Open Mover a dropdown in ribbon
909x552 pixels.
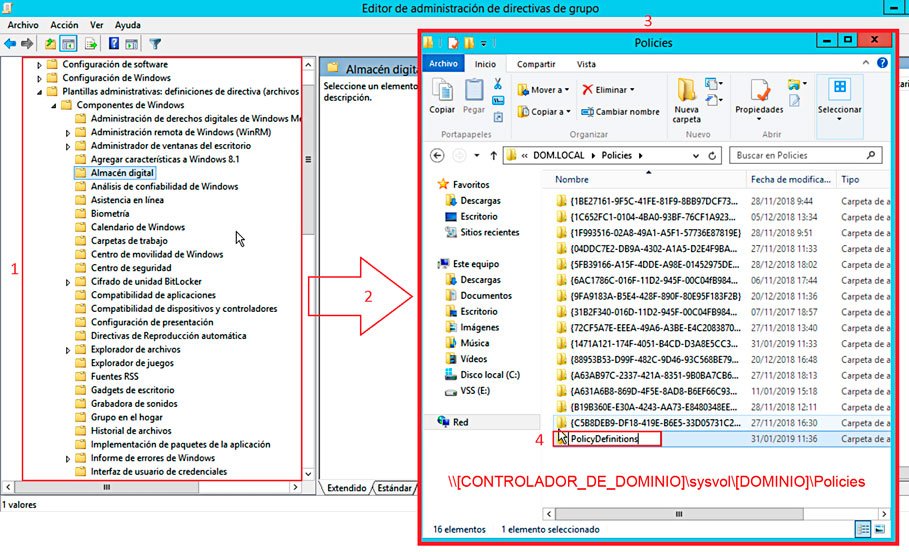tap(543, 90)
